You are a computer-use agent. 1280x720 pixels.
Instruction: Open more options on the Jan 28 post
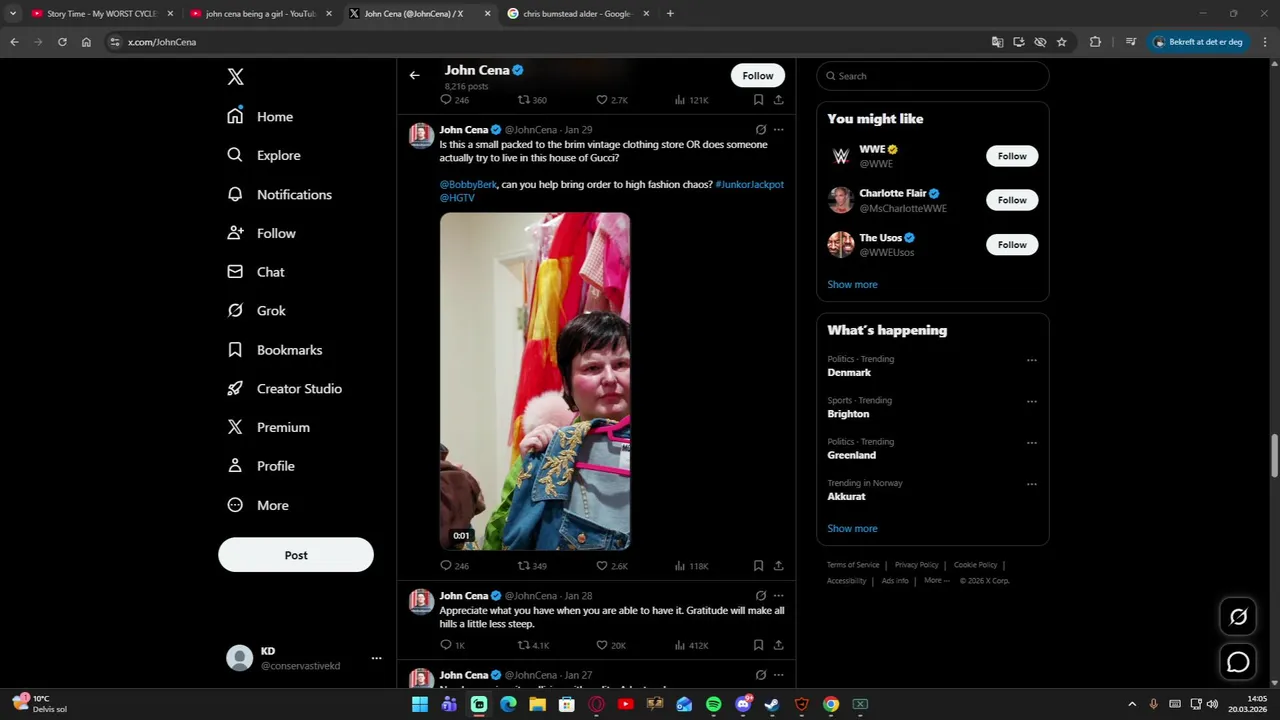tap(778, 596)
